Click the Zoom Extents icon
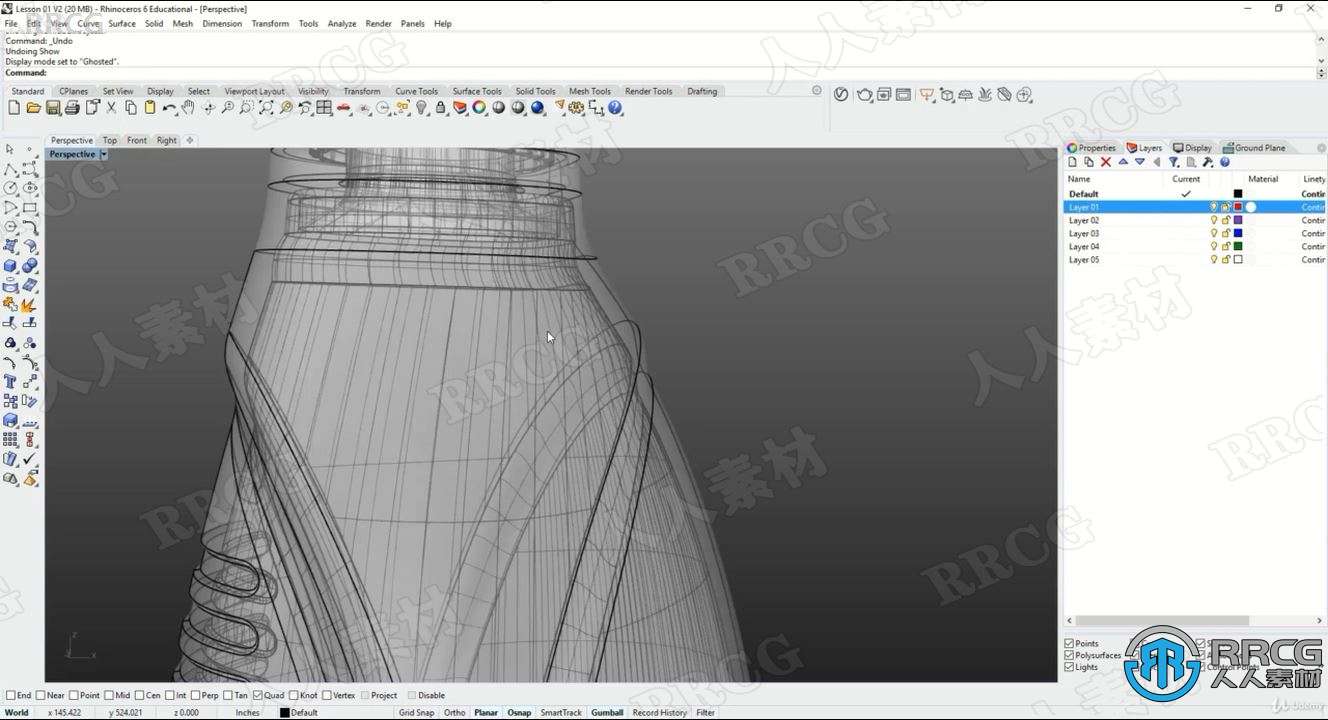Image resolution: width=1328 pixels, height=720 pixels. pos(266,108)
